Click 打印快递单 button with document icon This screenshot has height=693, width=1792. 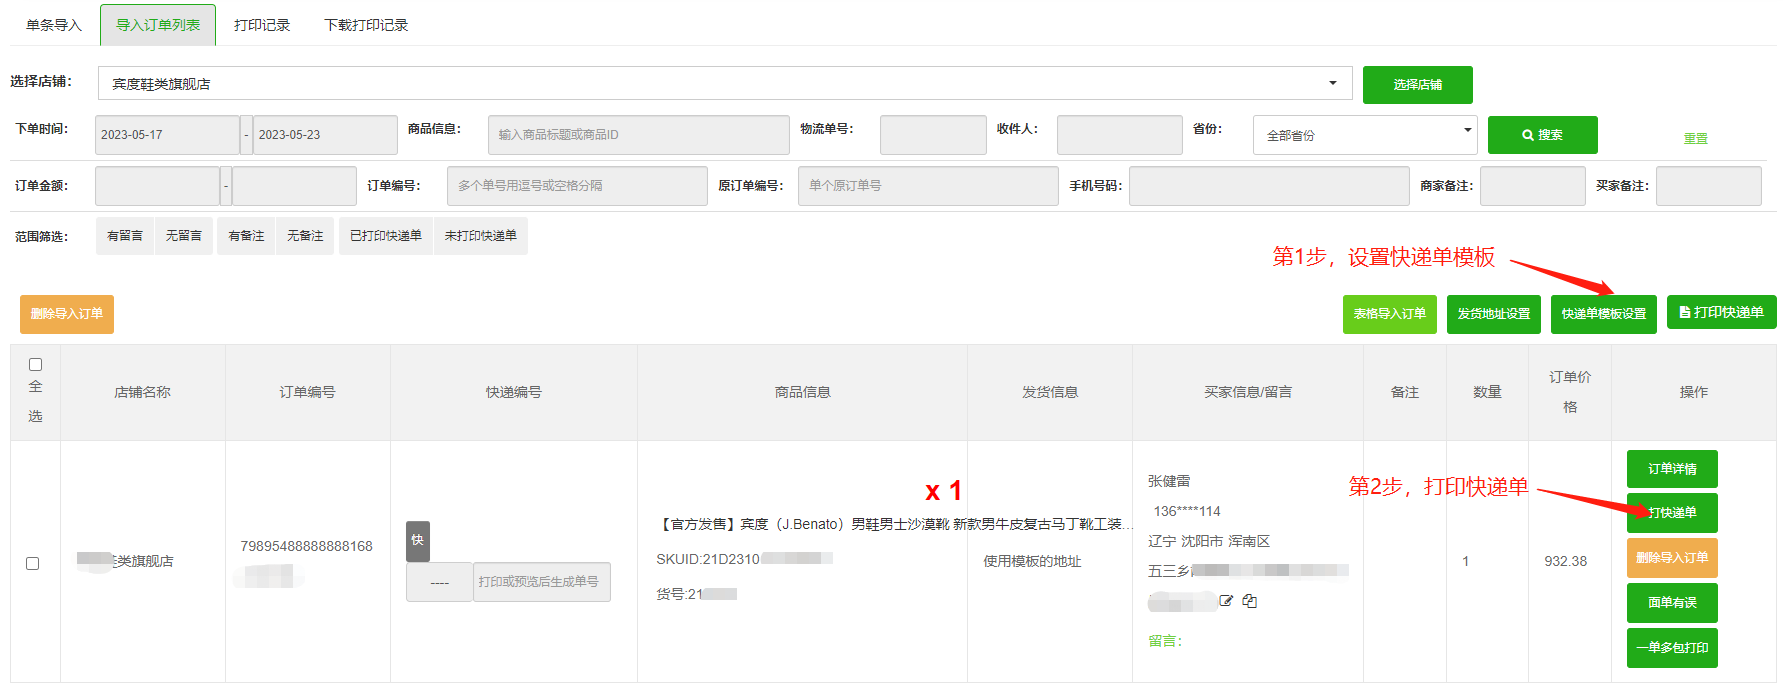coord(1721,313)
